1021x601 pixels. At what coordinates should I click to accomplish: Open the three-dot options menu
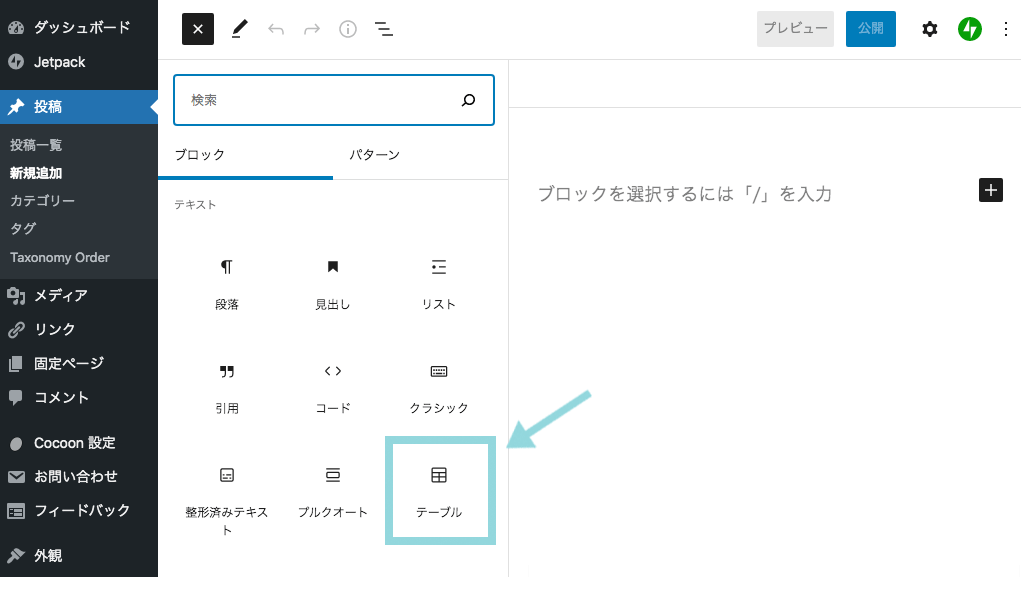(1005, 29)
